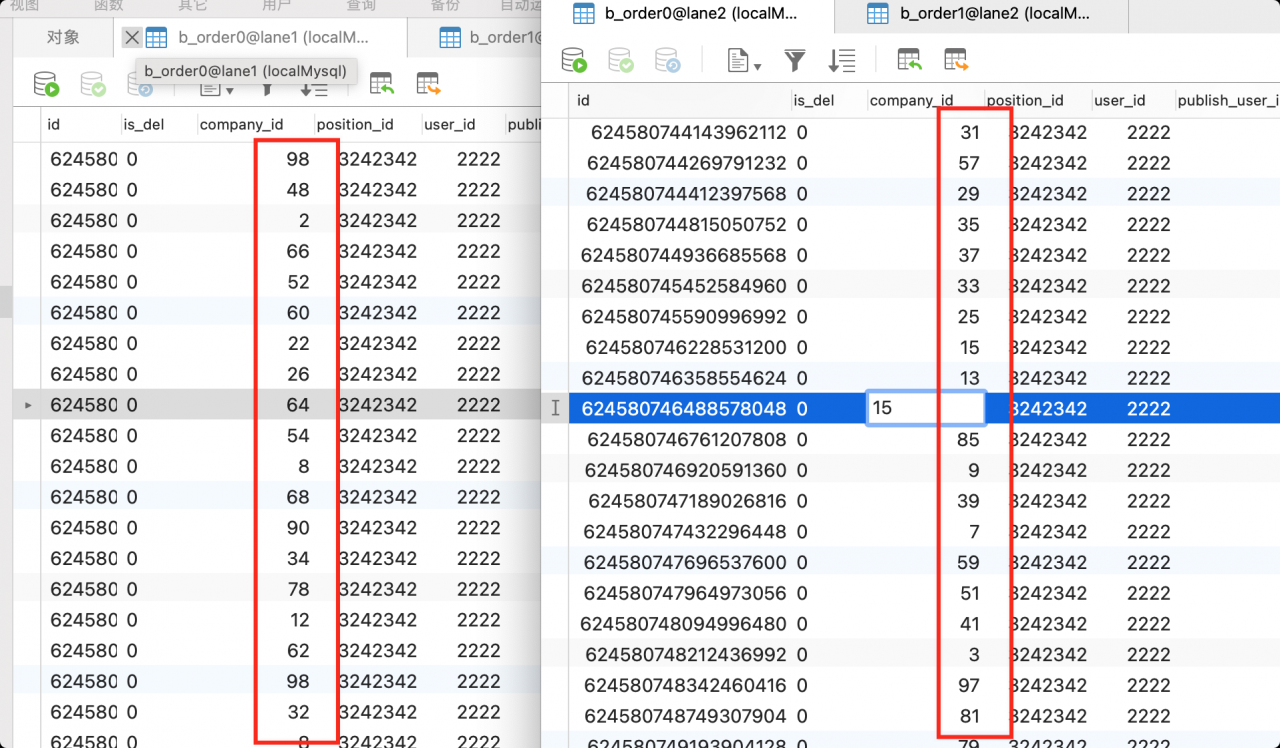Click the Rollback icon in lane2 toolbar
Viewport: 1280px width, 748px height.
[x=668, y=61]
